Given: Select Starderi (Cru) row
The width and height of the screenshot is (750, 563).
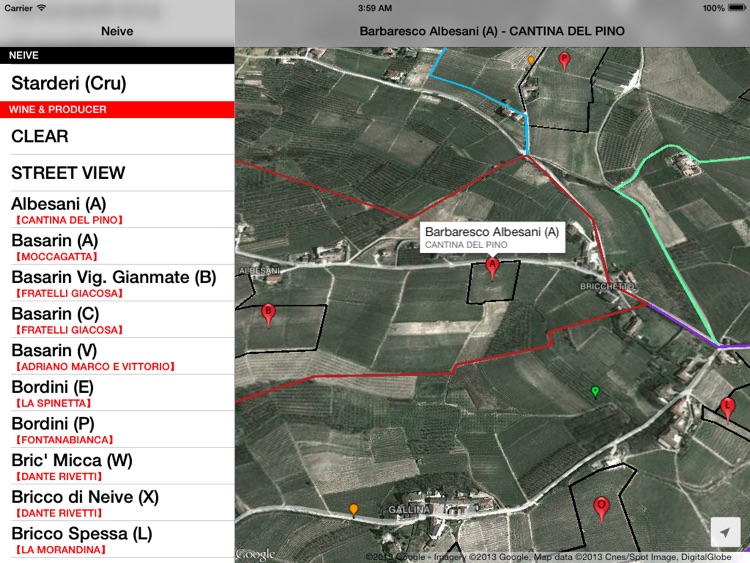Looking at the screenshot, I should (117, 83).
